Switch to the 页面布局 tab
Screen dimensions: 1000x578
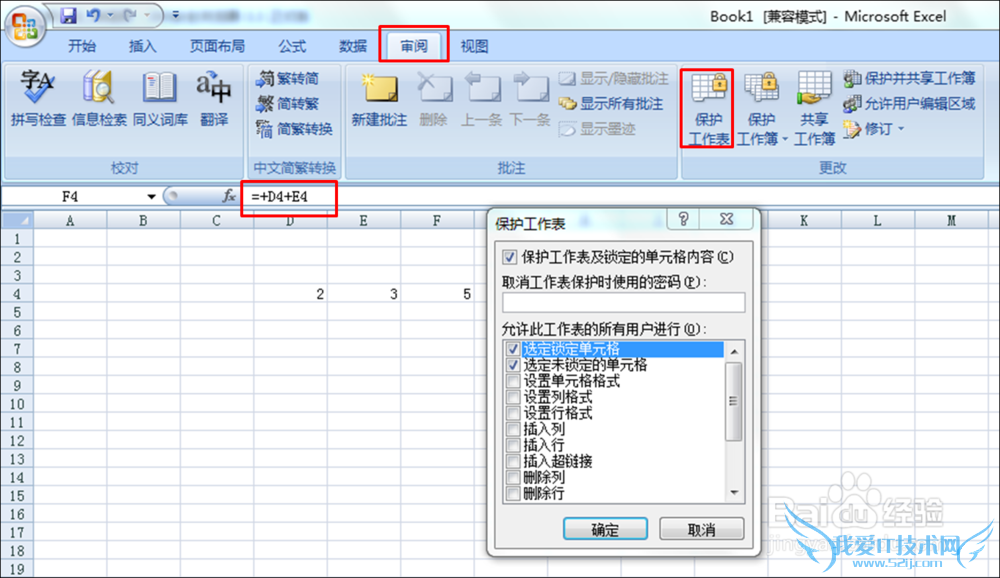tap(217, 46)
